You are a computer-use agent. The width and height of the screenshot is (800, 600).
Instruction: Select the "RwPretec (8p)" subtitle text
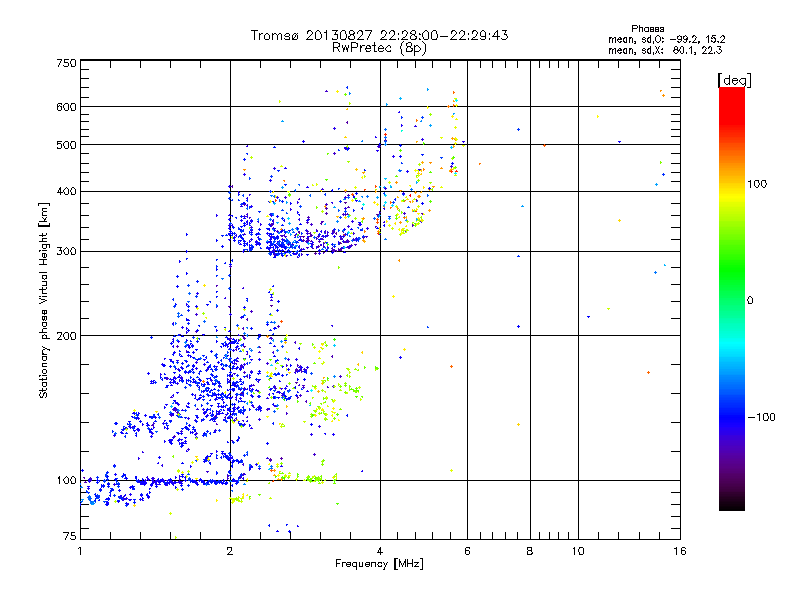click(379, 48)
